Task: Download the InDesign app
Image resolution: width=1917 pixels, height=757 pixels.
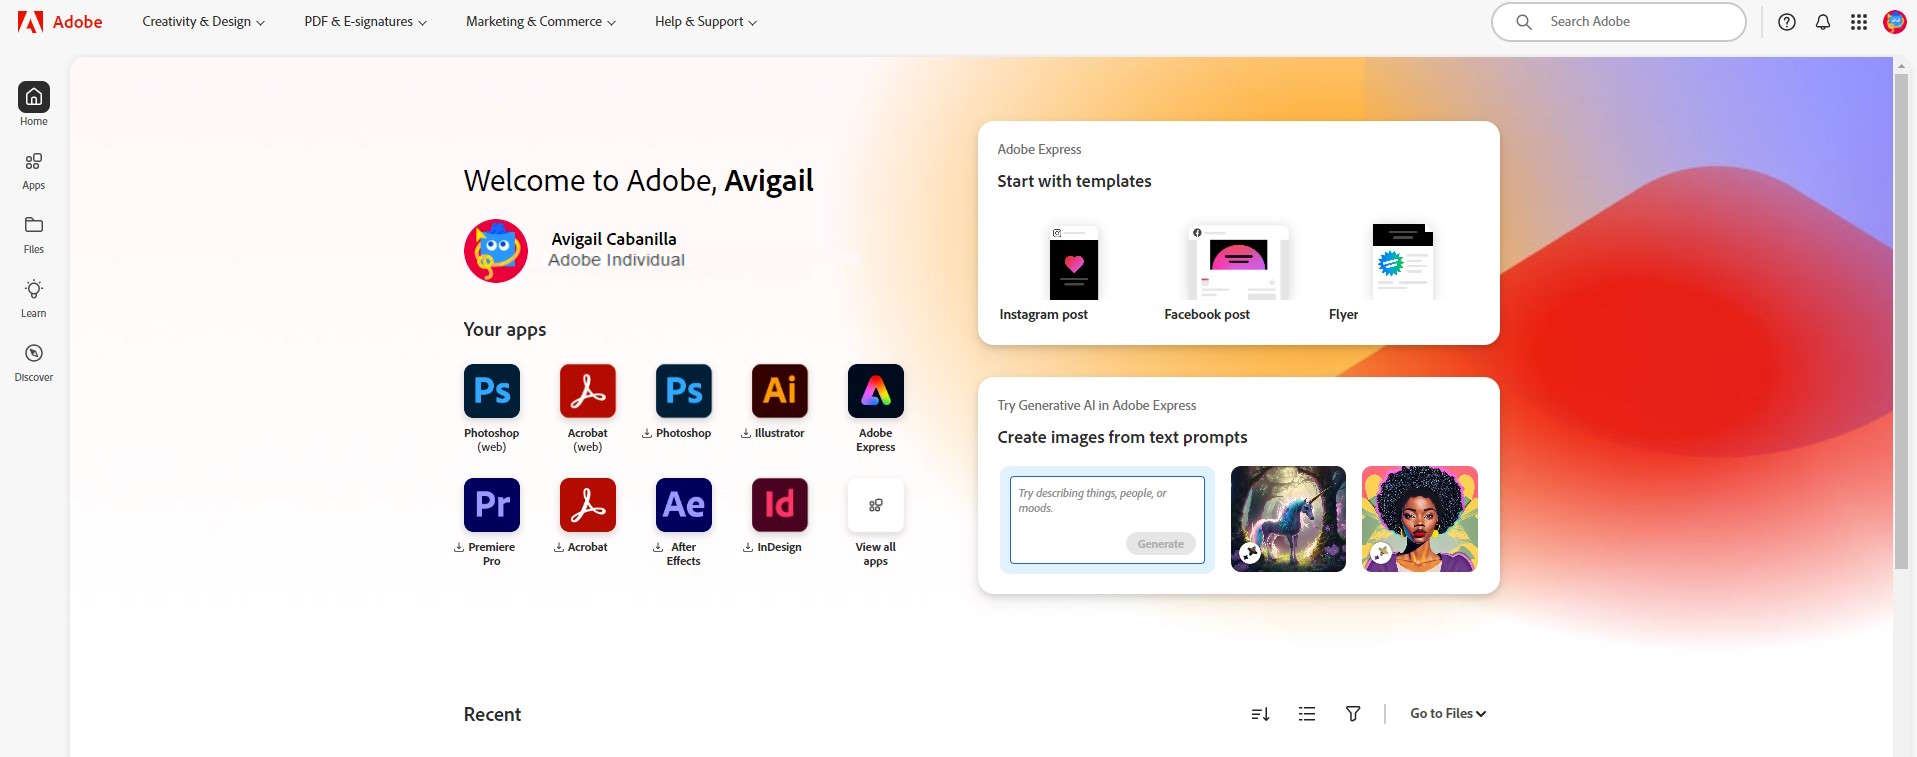Action: 780,505
